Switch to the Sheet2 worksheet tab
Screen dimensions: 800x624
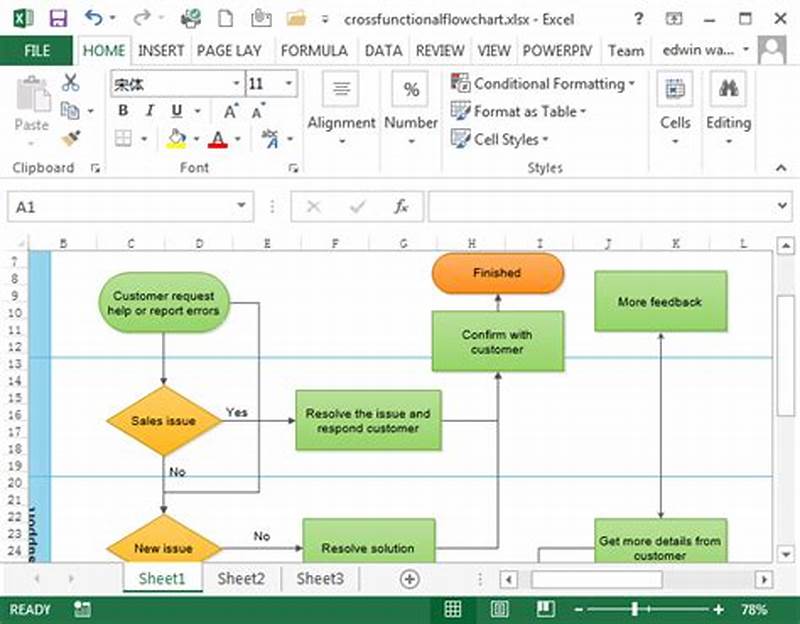tap(240, 578)
